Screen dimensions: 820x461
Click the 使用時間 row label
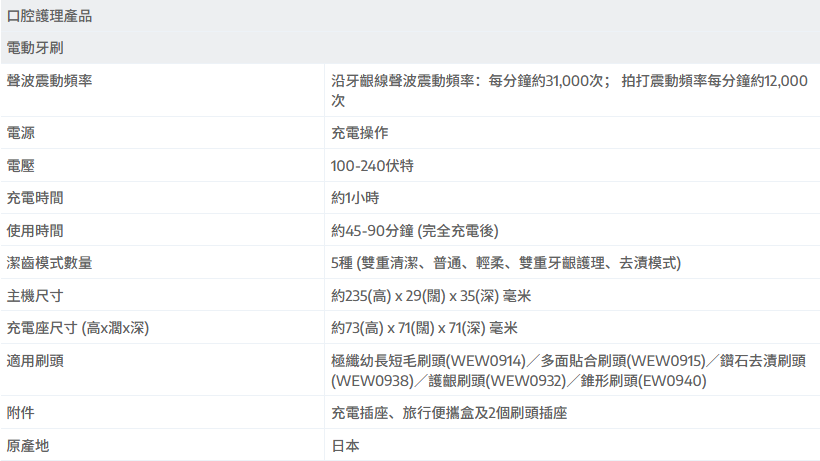click(35, 231)
